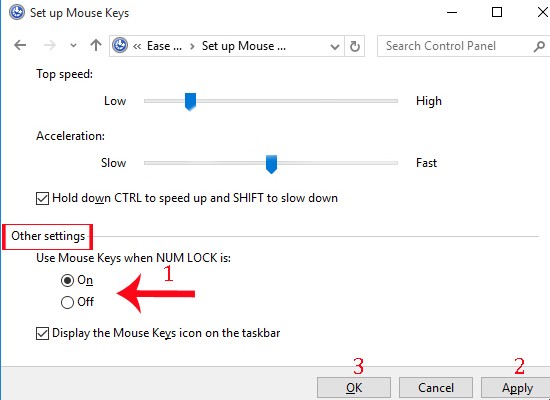Click the Mouse Keys title bar icon
Image resolution: width=550 pixels, height=400 pixels.
click(x=16, y=13)
